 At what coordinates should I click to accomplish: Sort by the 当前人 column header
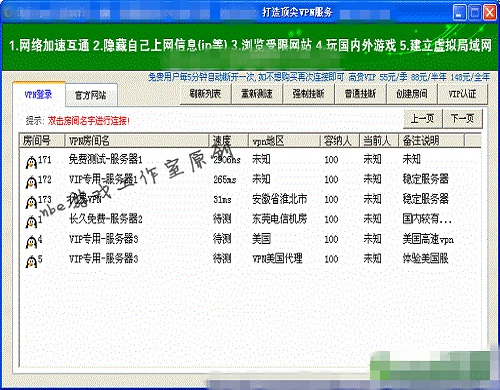379,140
